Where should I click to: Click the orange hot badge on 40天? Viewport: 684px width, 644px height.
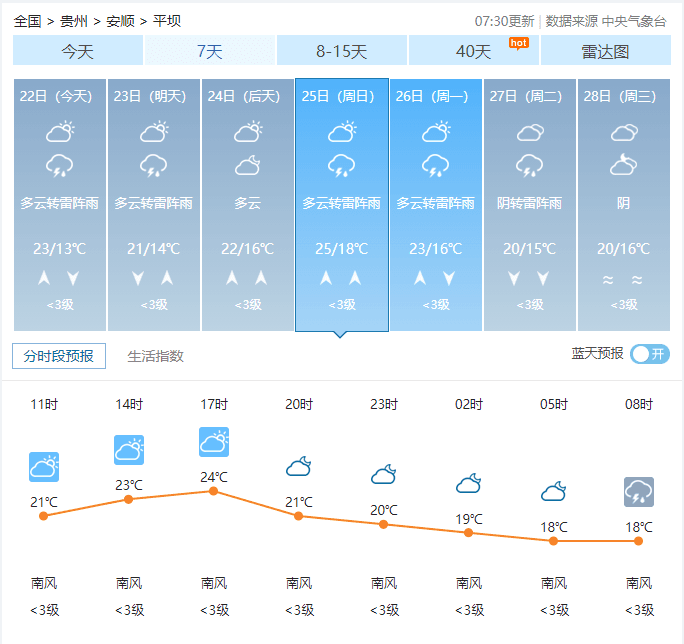click(519, 43)
